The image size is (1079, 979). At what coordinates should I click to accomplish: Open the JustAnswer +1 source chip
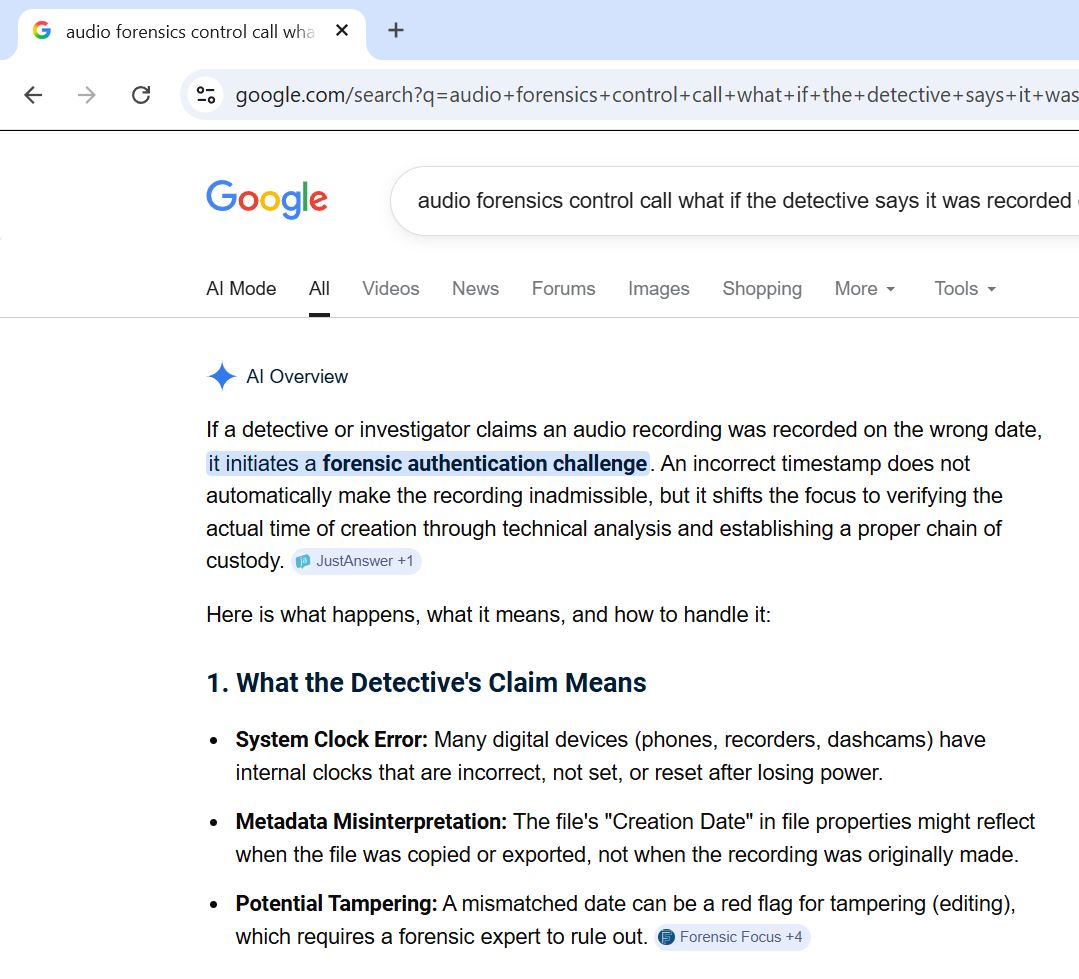[356, 561]
